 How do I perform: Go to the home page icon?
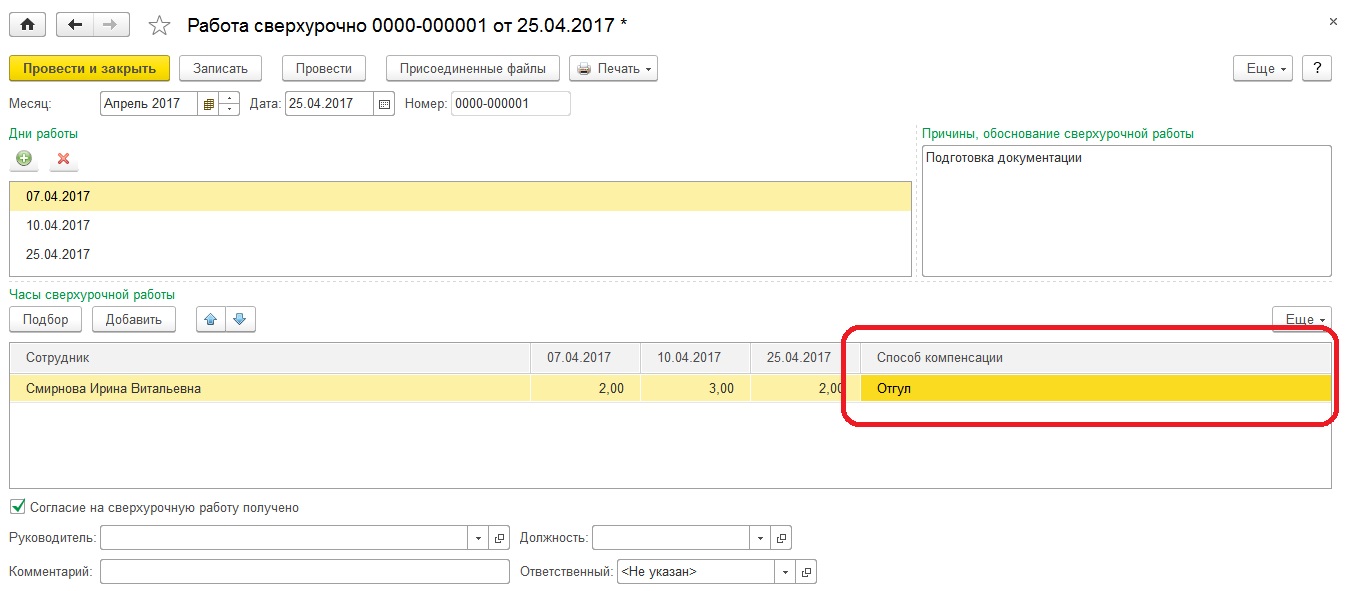pyautogui.click(x=27, y=24)
